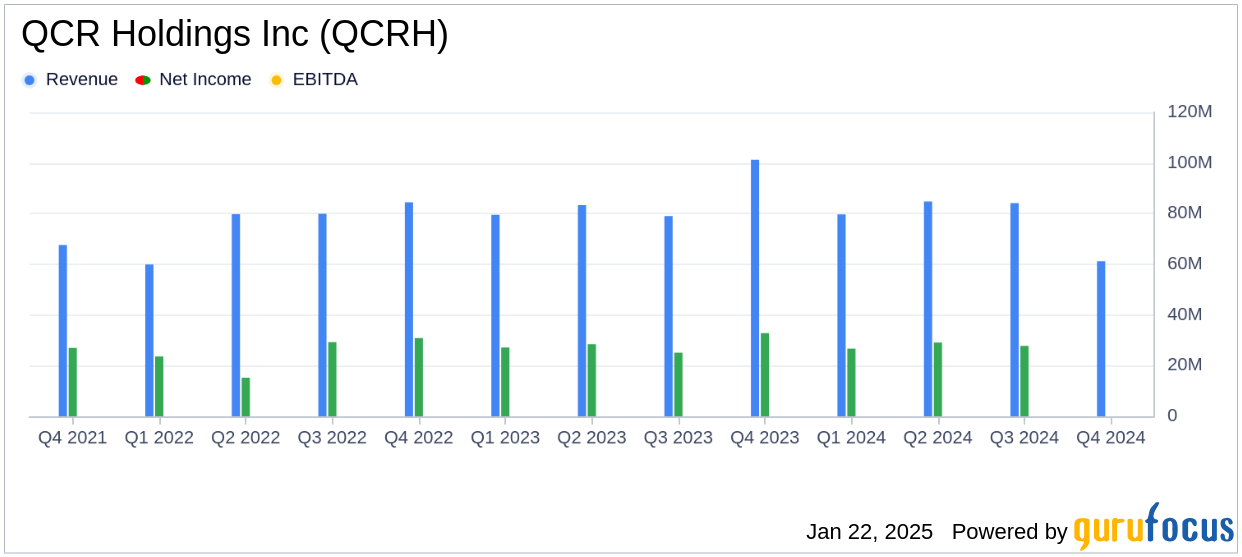Select the Q3 2023 revenue bar
This screenshot has height=557, width=1242.
tap(668, 316)
